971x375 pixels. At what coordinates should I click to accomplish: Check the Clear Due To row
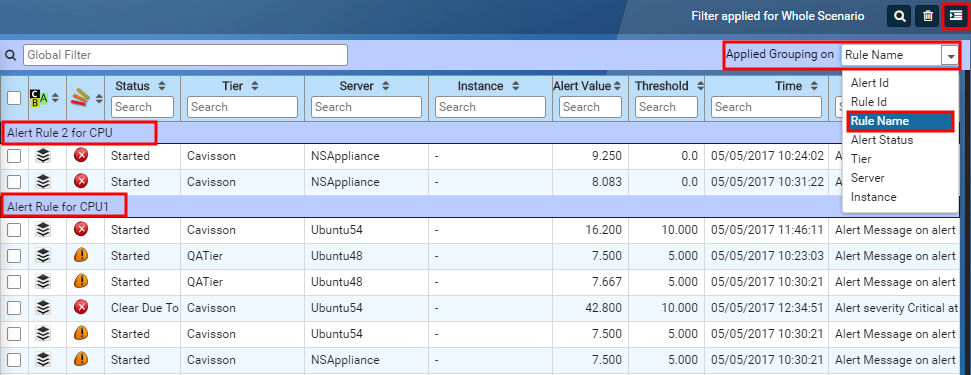pyautogui.click(x=14, y=307)
